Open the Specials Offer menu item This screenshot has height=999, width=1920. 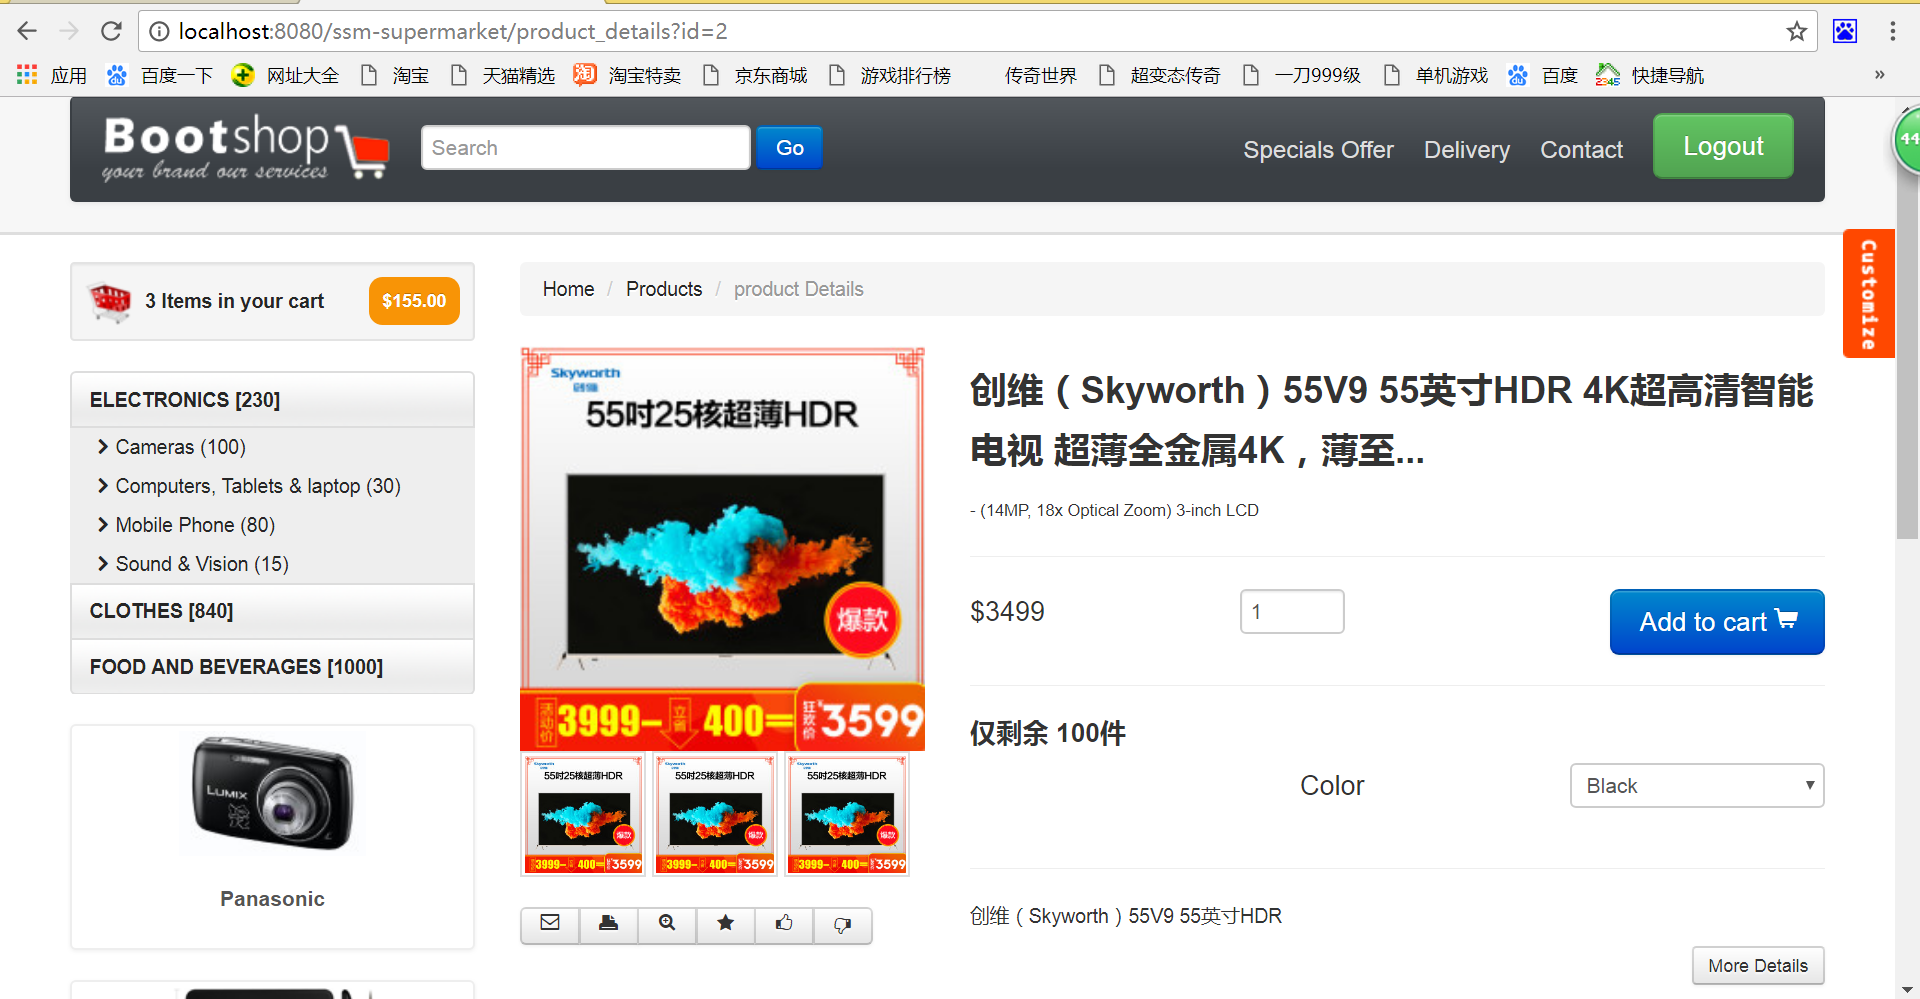(1318, 150)
